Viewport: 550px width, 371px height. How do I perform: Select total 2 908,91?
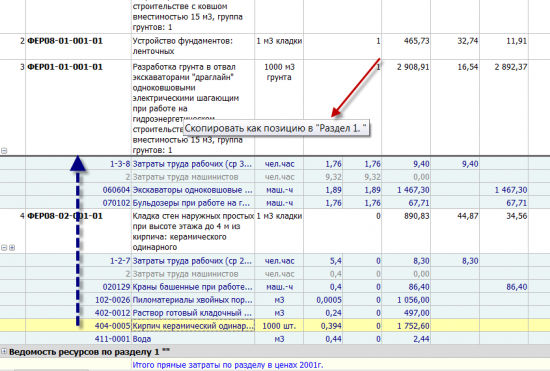[413, 67]
